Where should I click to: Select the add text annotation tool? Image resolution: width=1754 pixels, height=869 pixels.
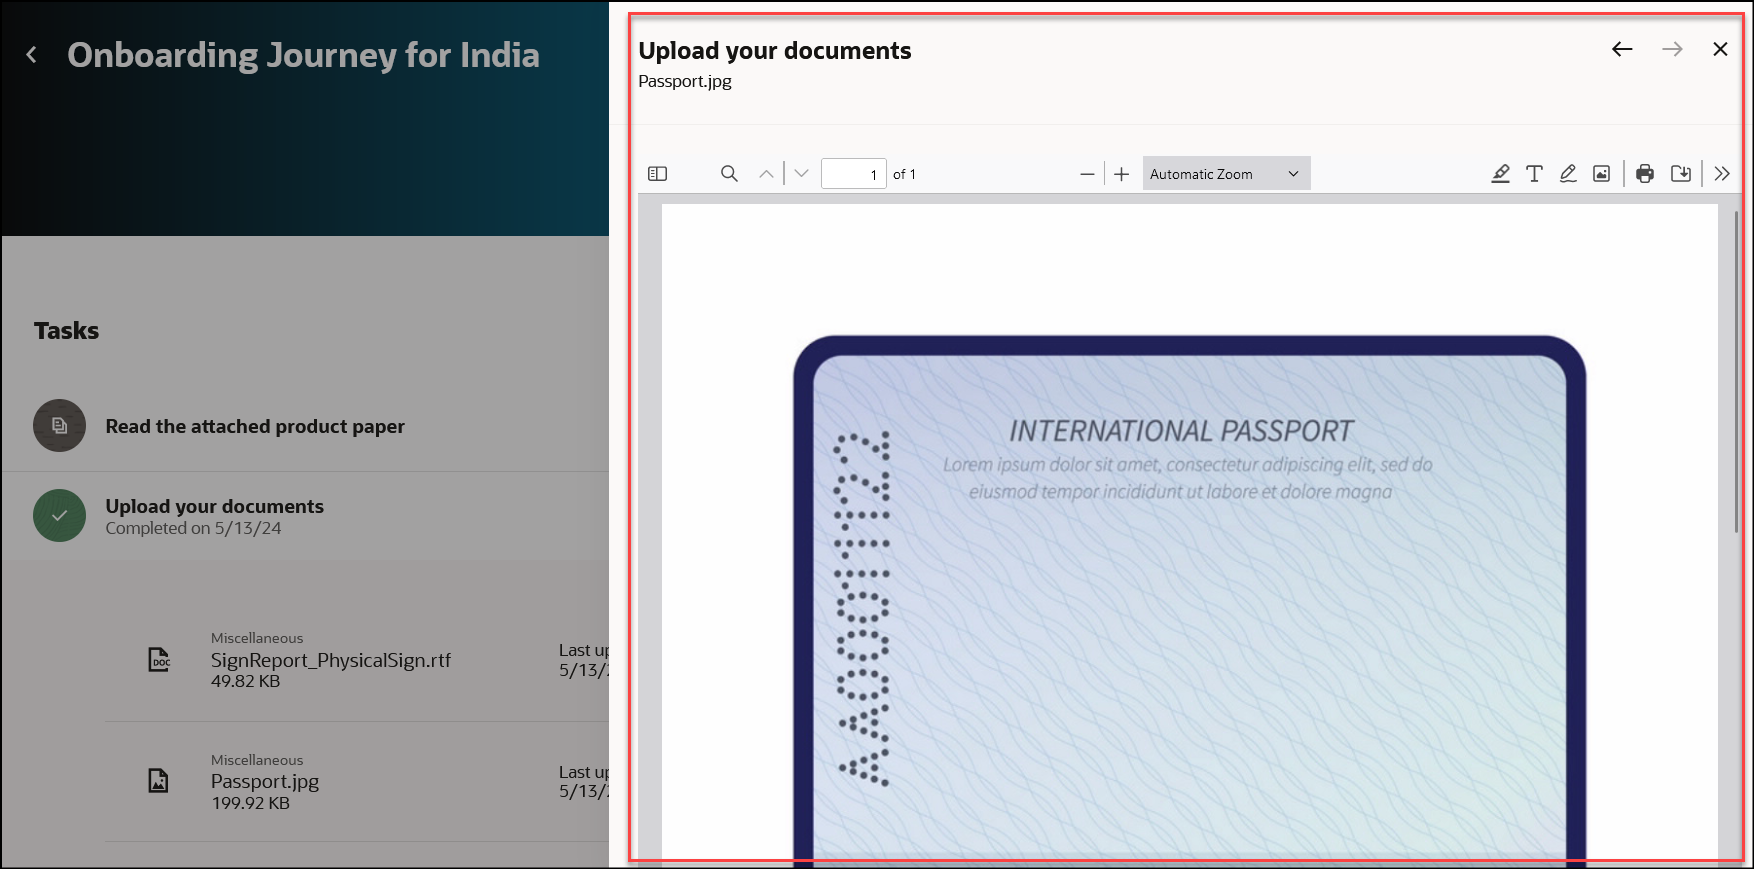pyautogui.click(x=1534, y=174)
